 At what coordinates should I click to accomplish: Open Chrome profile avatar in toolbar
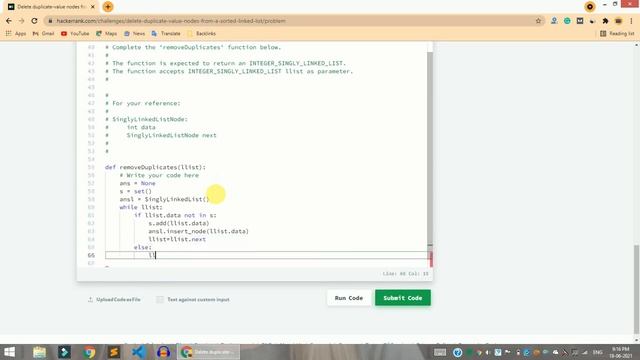(618, 21)
